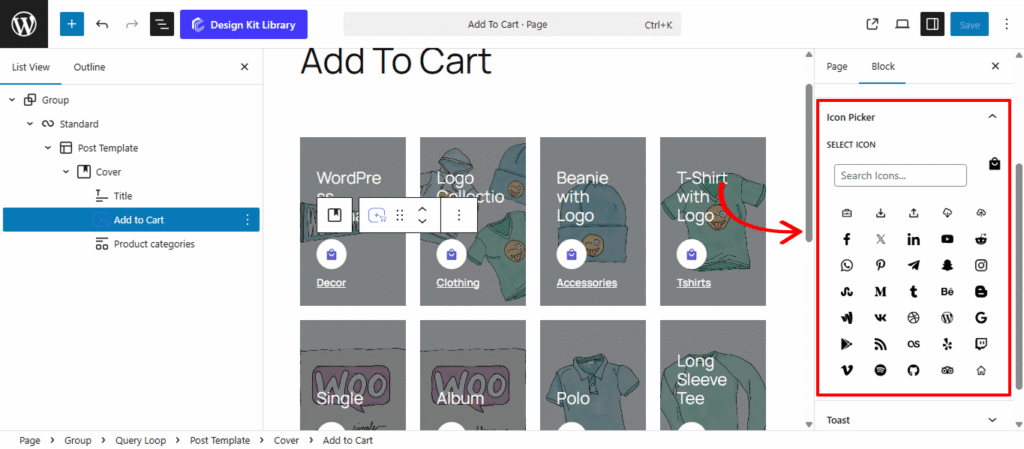Switch to the Outline tab
Viewport: 1024px width, 449px height.
[89, 67]
